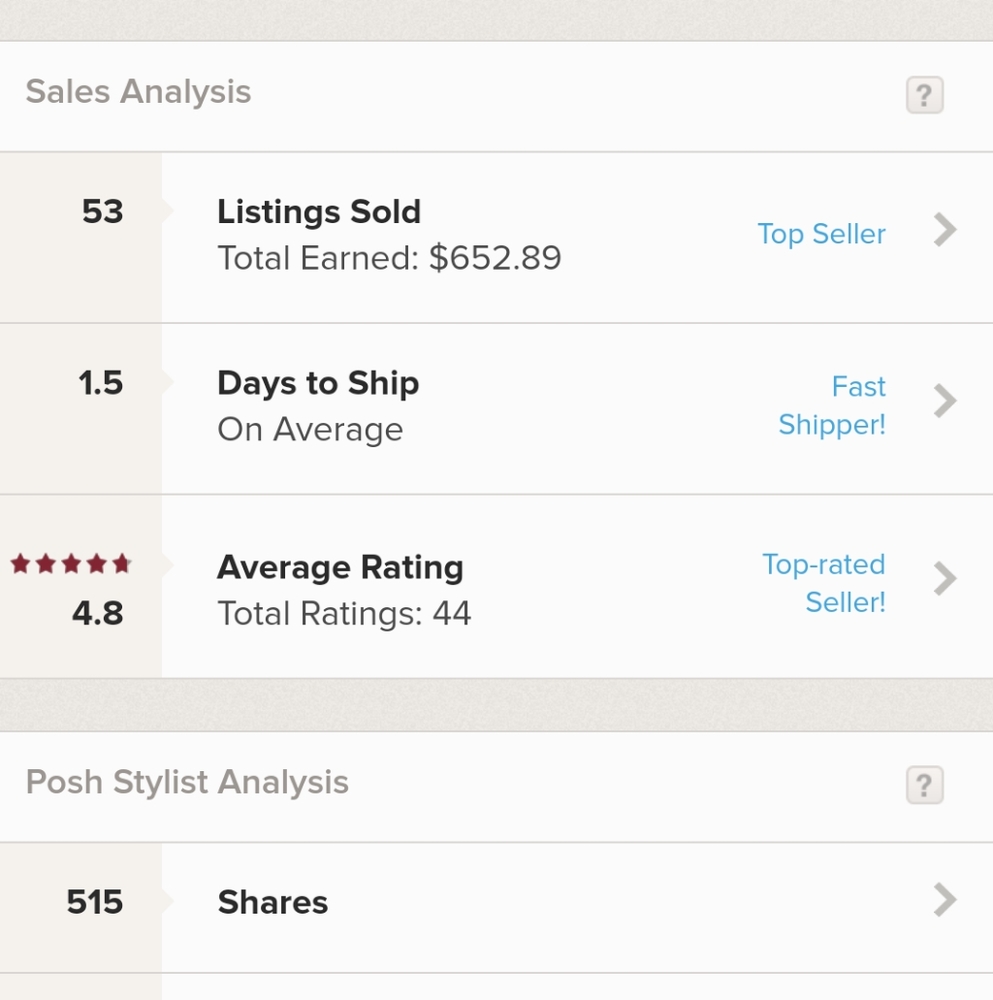This screenshot has width=993, height=1000.
Task: Expand Days to Ship chevron
Action: (945, 402)
